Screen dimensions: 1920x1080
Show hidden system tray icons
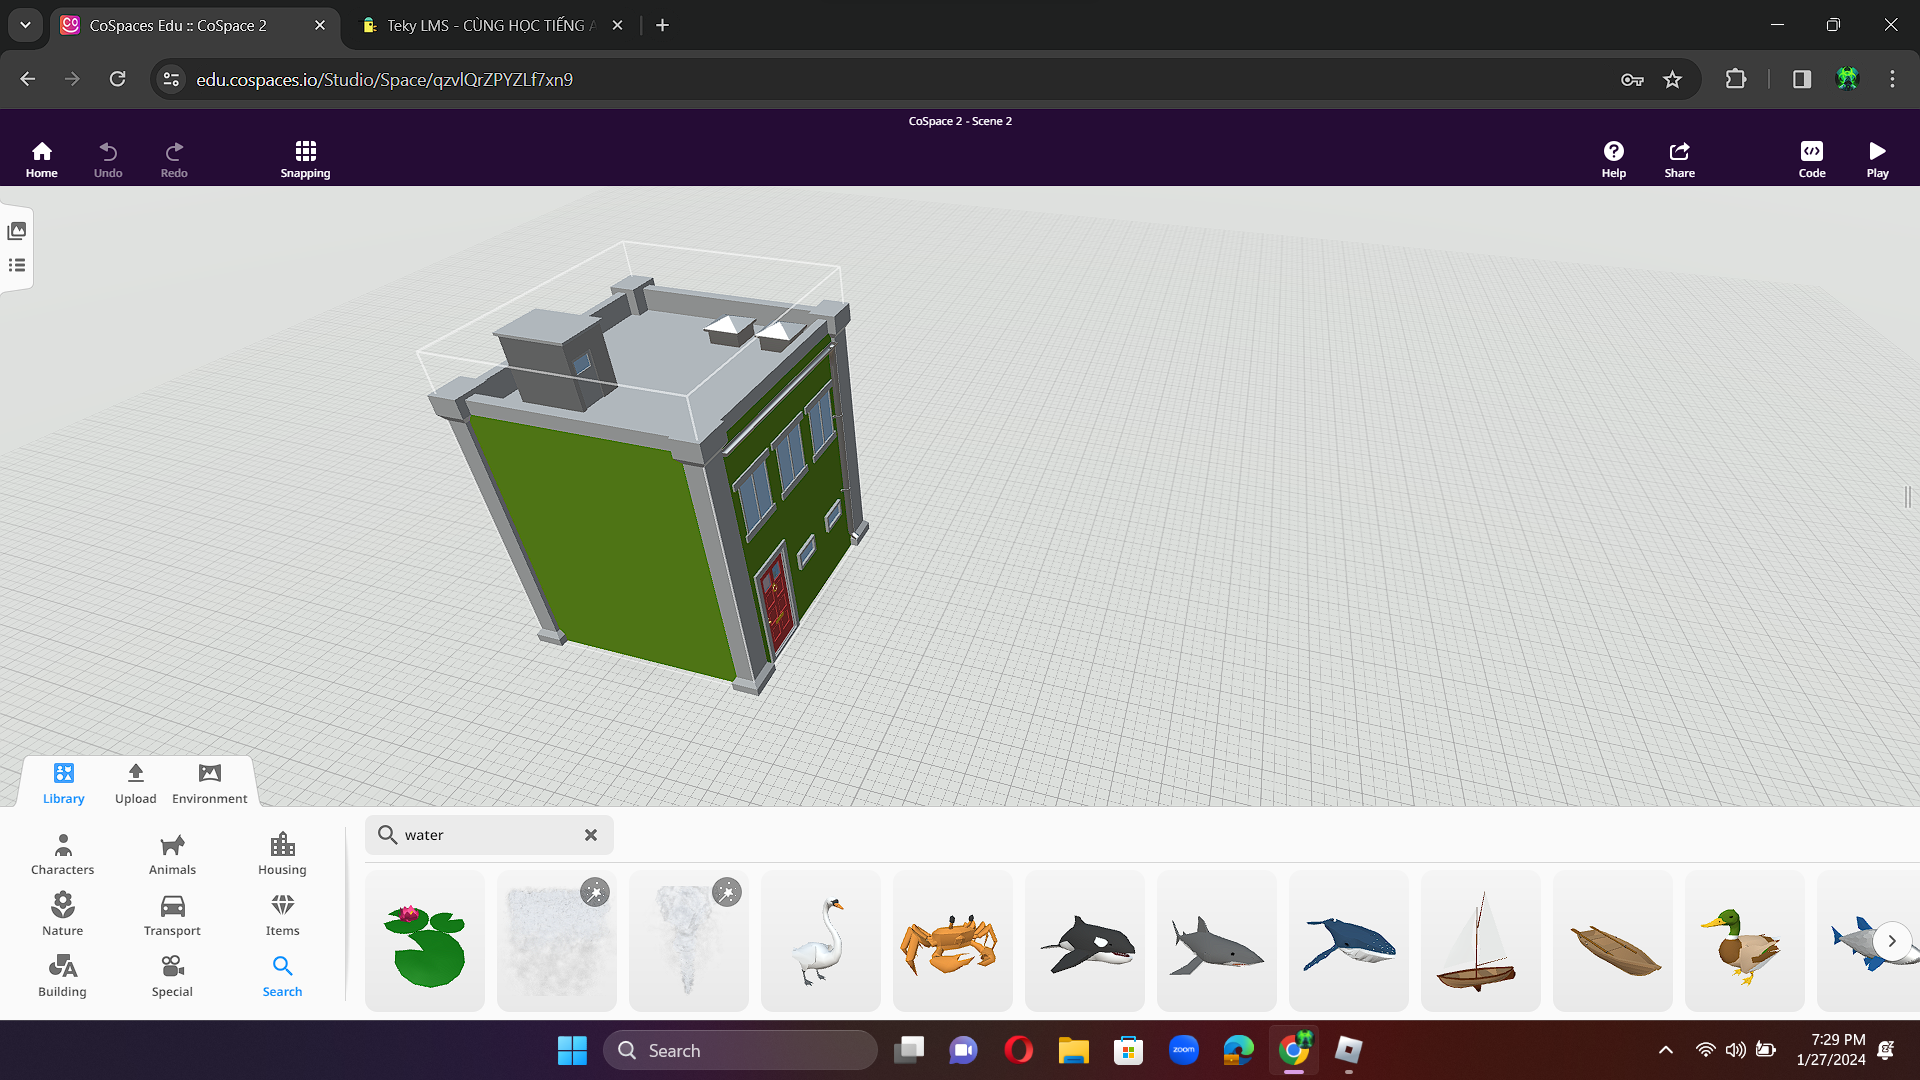pos(1665,1050)
